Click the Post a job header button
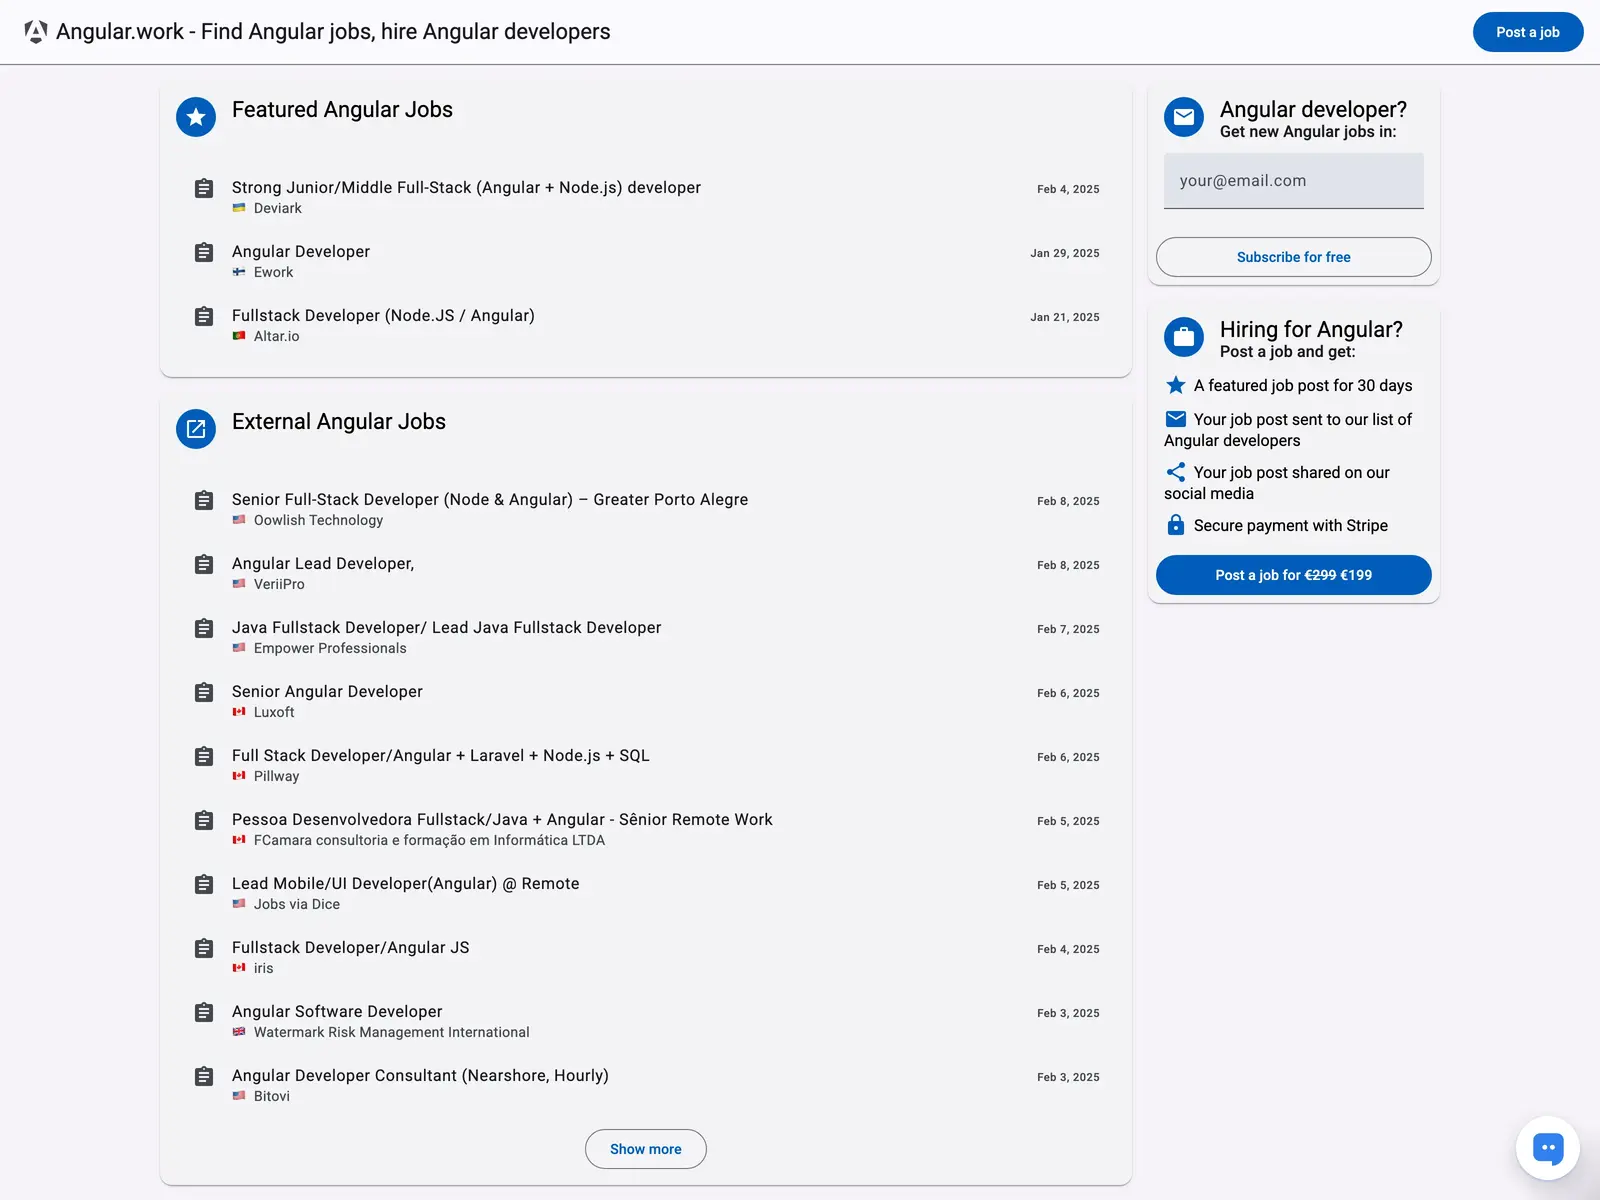1600x1200 pixels. (x=1528, y=32)
